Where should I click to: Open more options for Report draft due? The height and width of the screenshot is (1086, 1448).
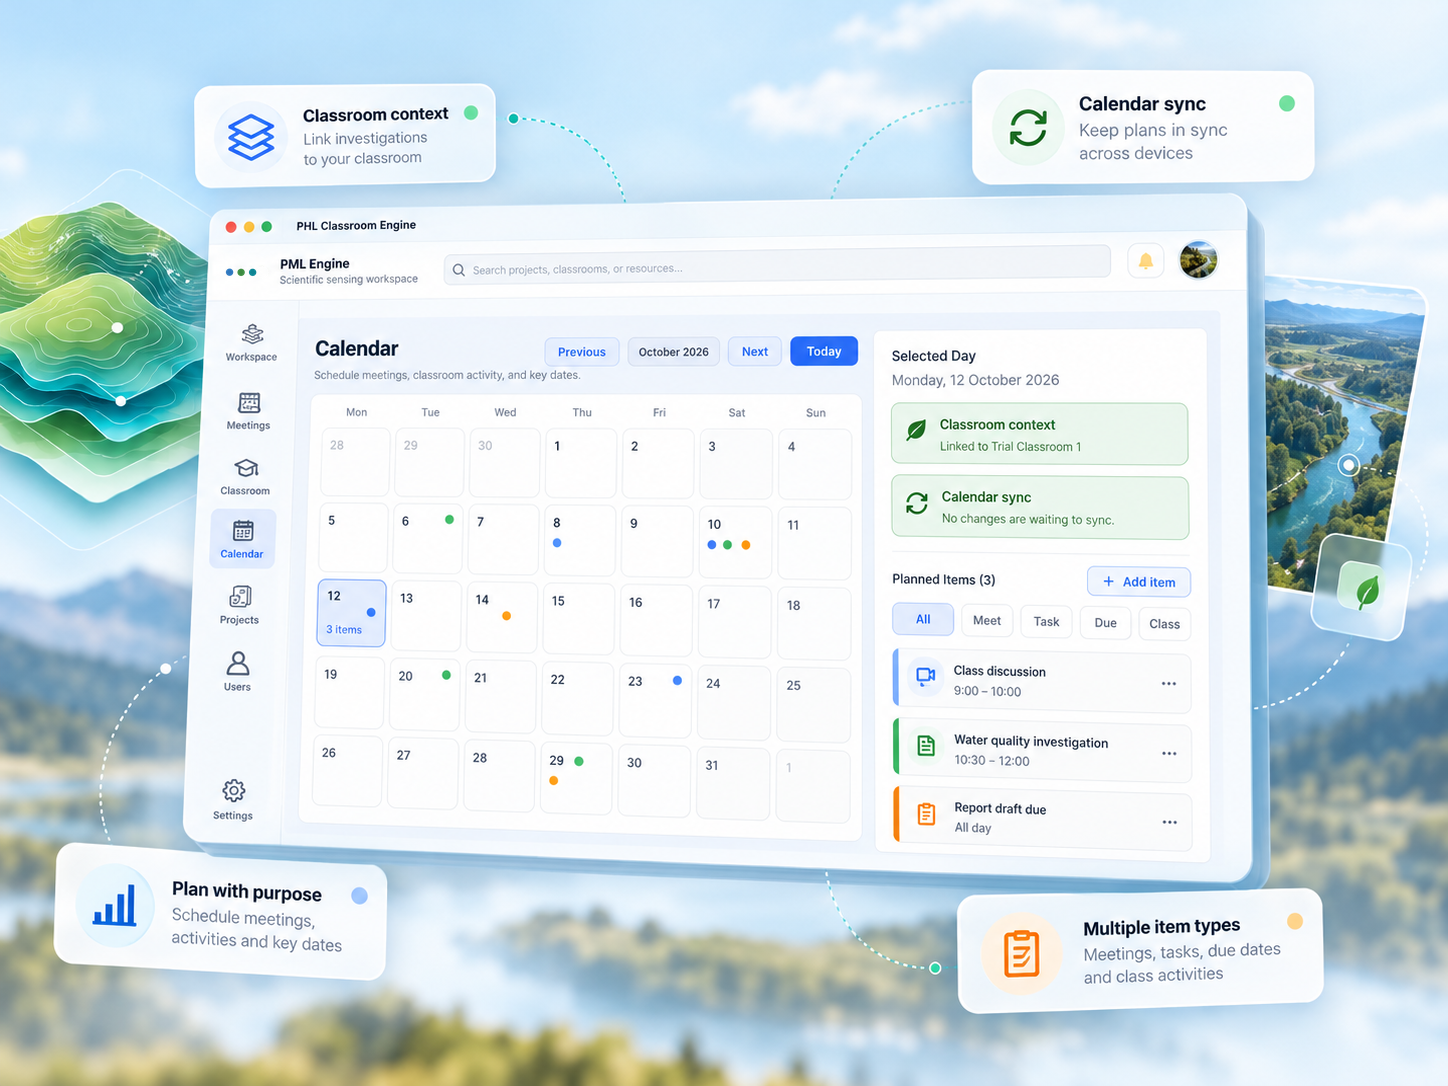(x=1170, y=822)
